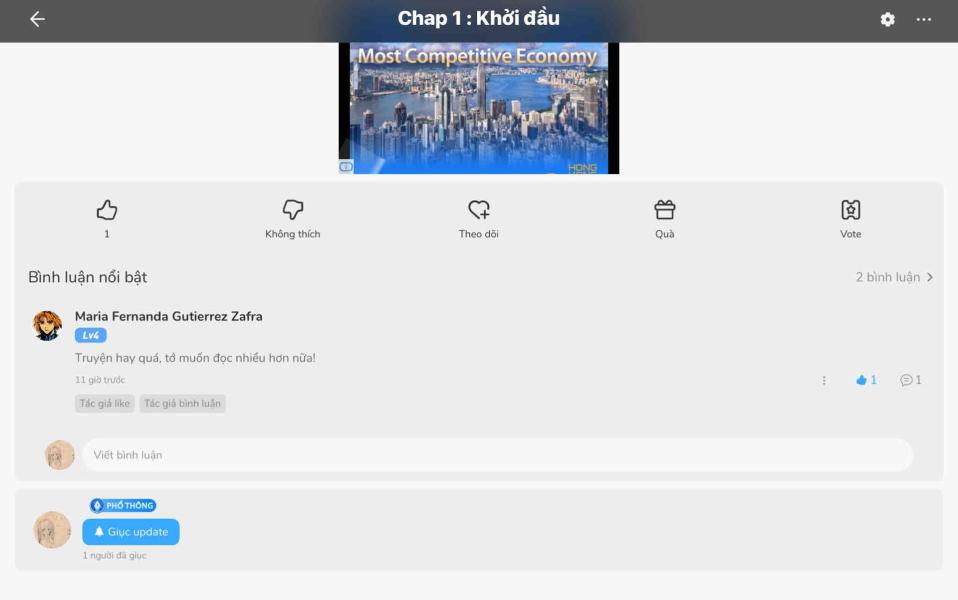Screen dimensions: 958x600
Task: Select the Tác giả bình luận tag
Action: [x=183, y=403]
